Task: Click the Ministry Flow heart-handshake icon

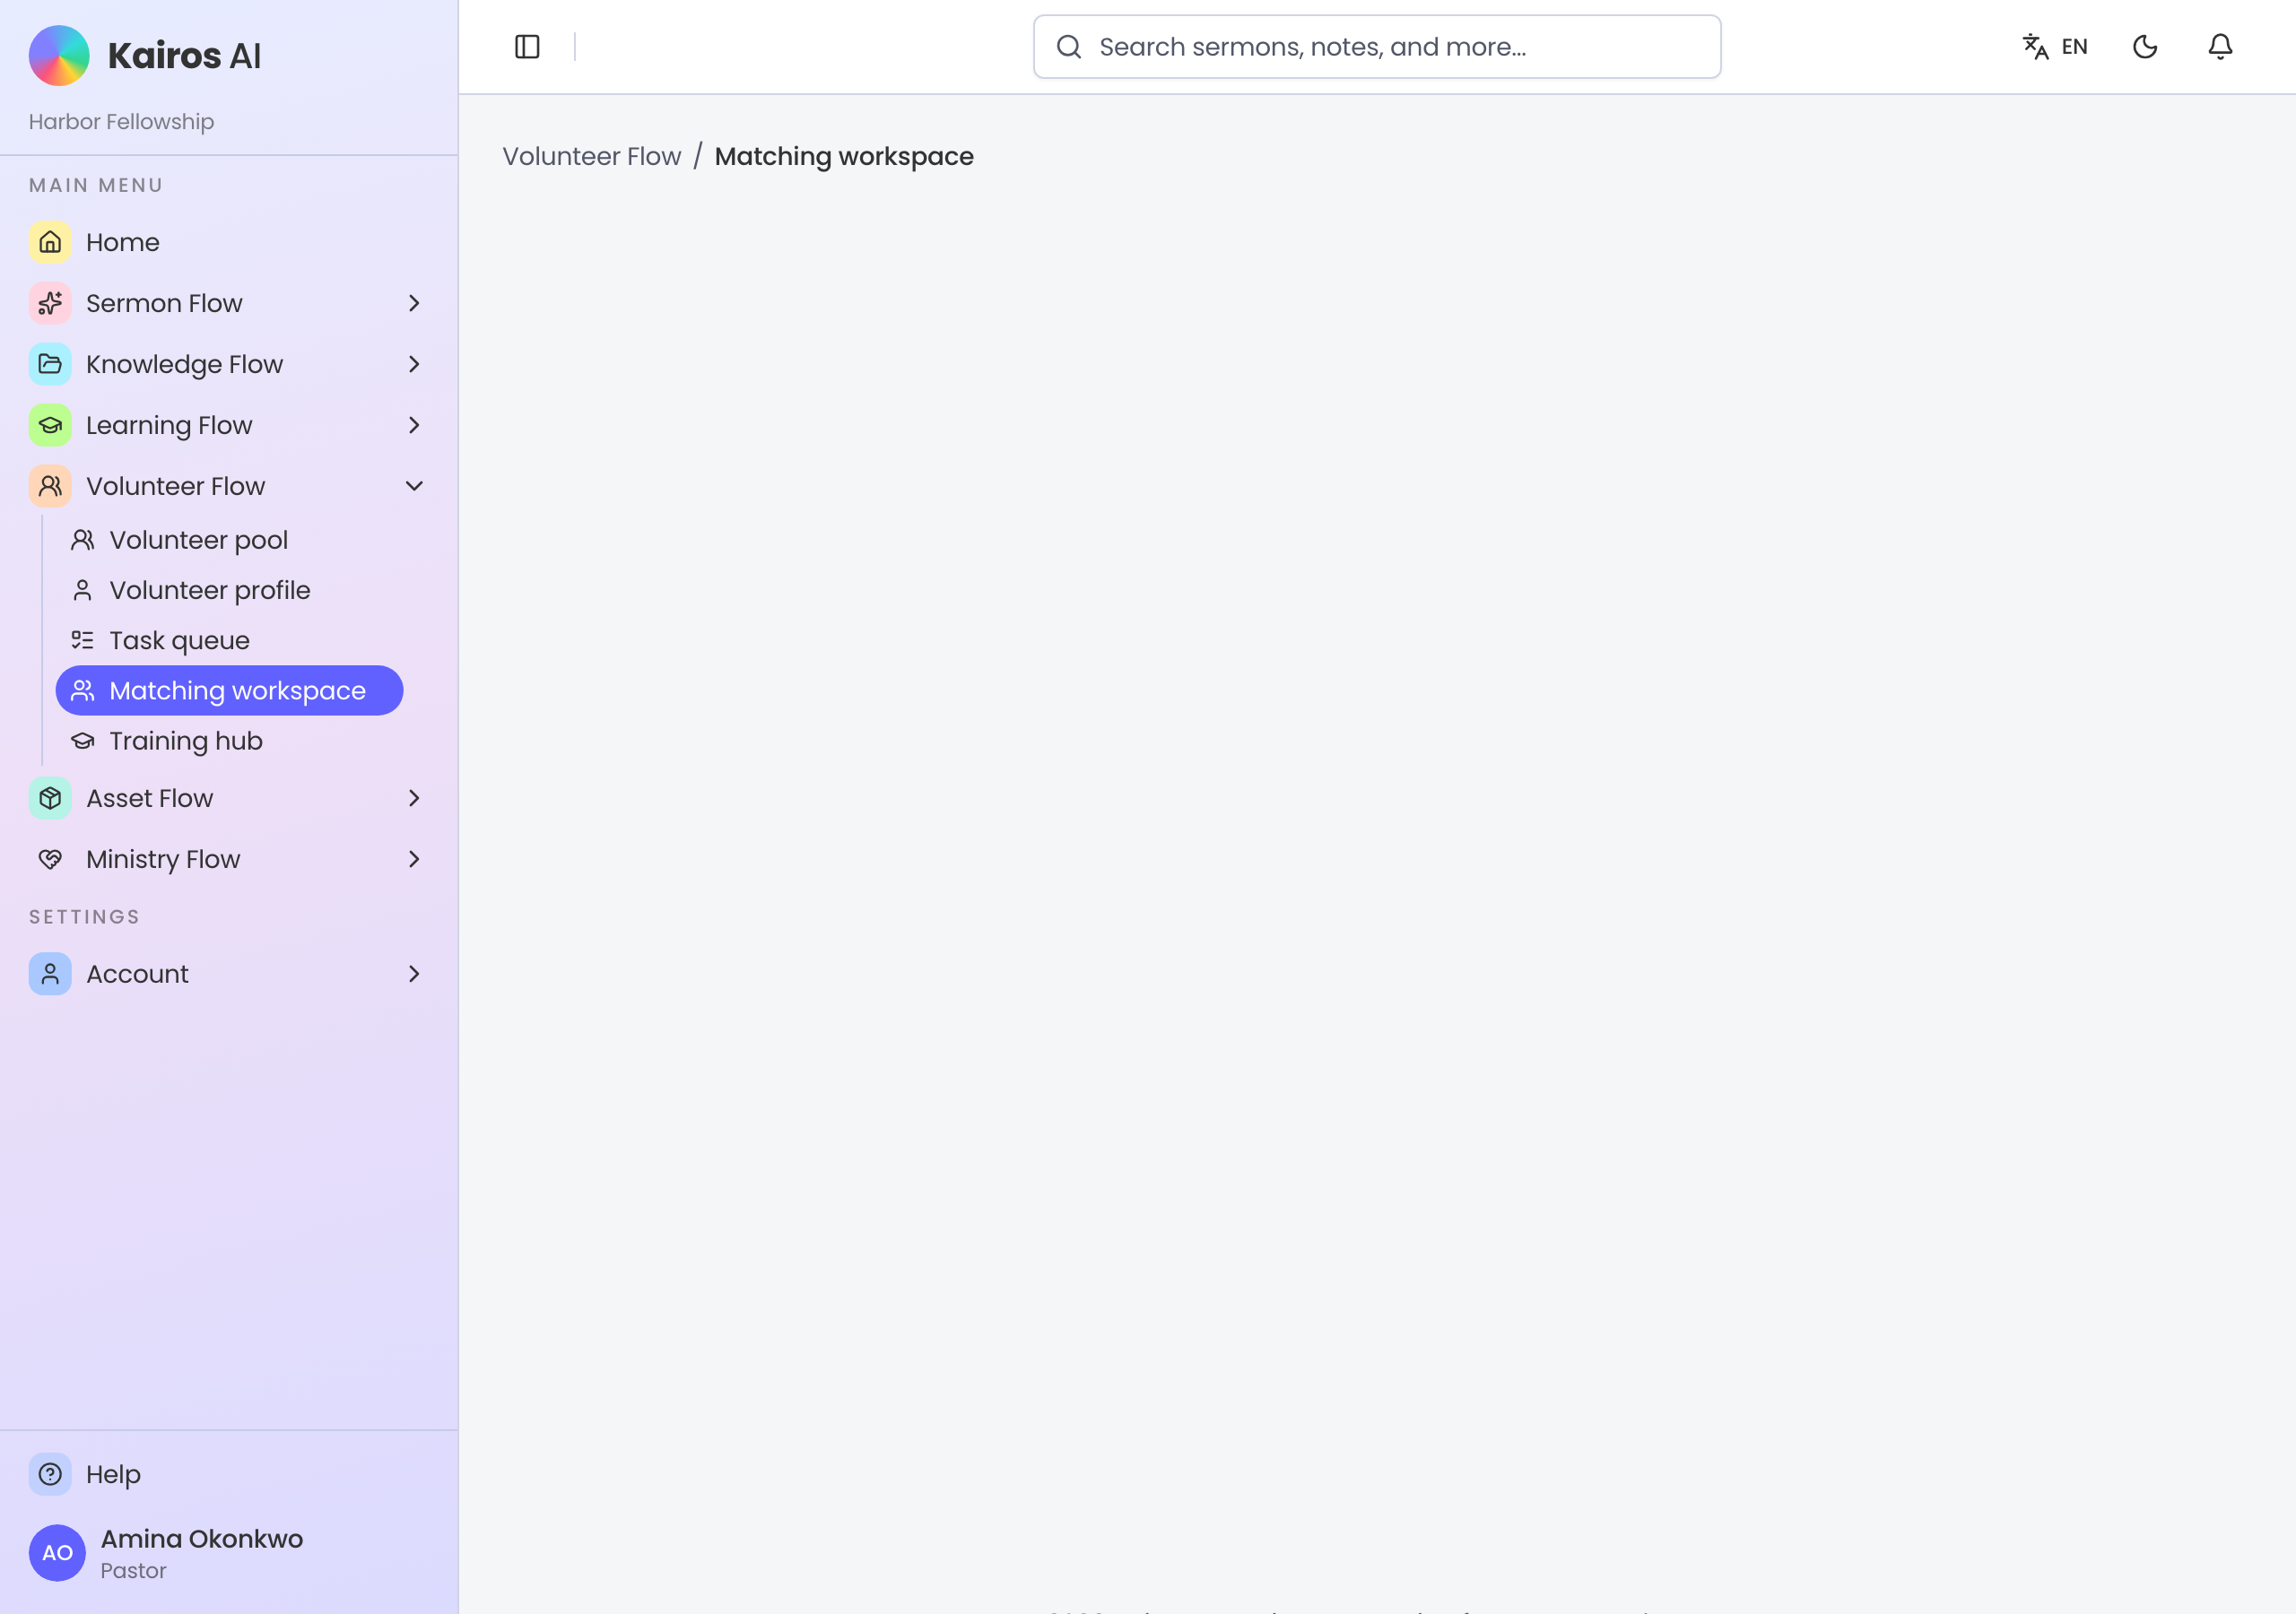Action: 50,859
